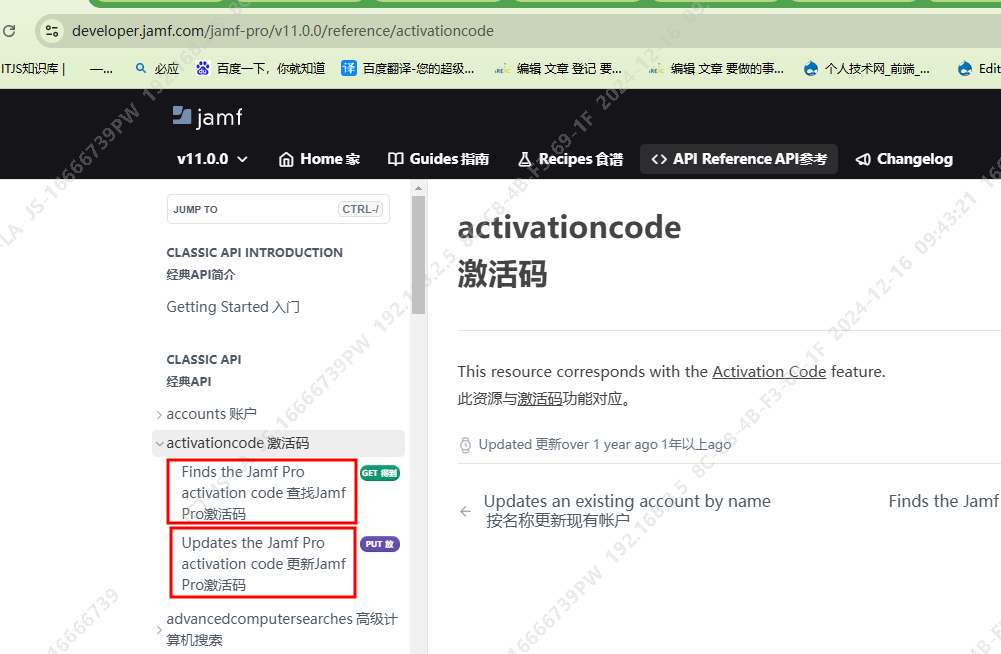Viewport: 1001px width, 654px height.
Task: Open Updates the Jamf Pro activation code
Action: click(263, 563)
